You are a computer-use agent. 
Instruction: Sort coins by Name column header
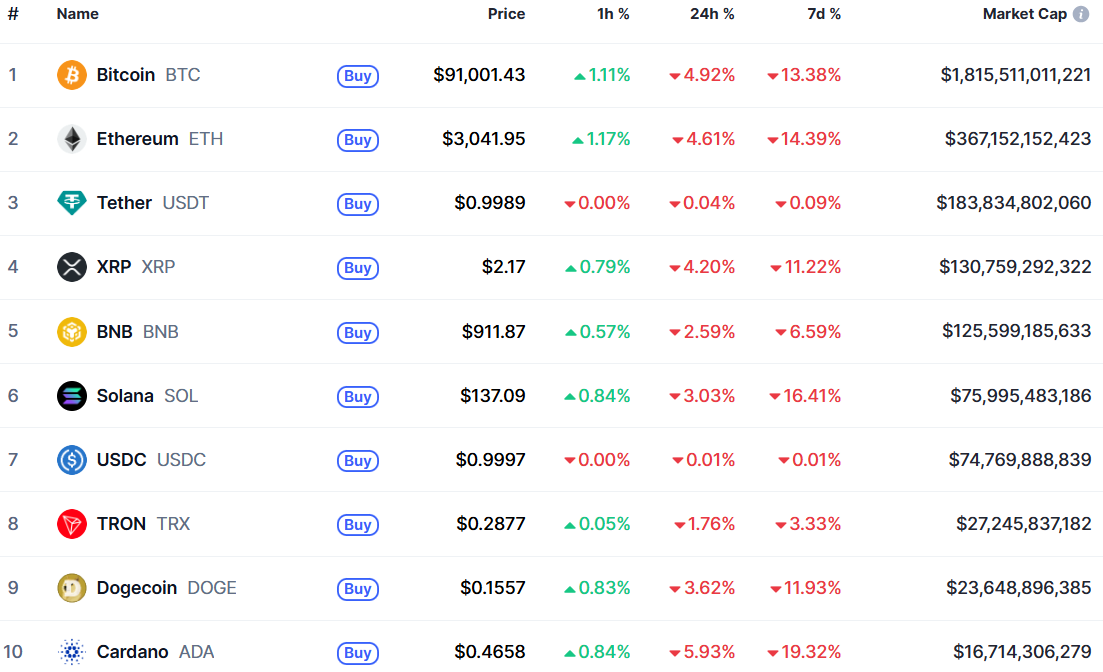click(x=78, y=14)
